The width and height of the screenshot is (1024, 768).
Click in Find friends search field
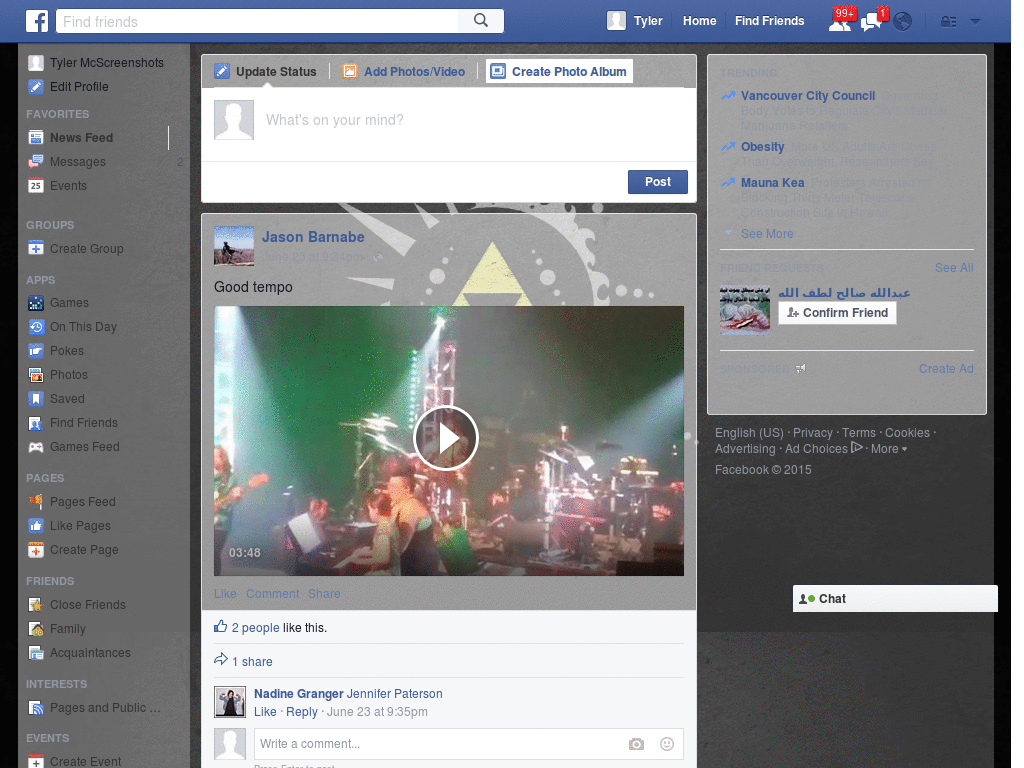[x=258, y=21]
